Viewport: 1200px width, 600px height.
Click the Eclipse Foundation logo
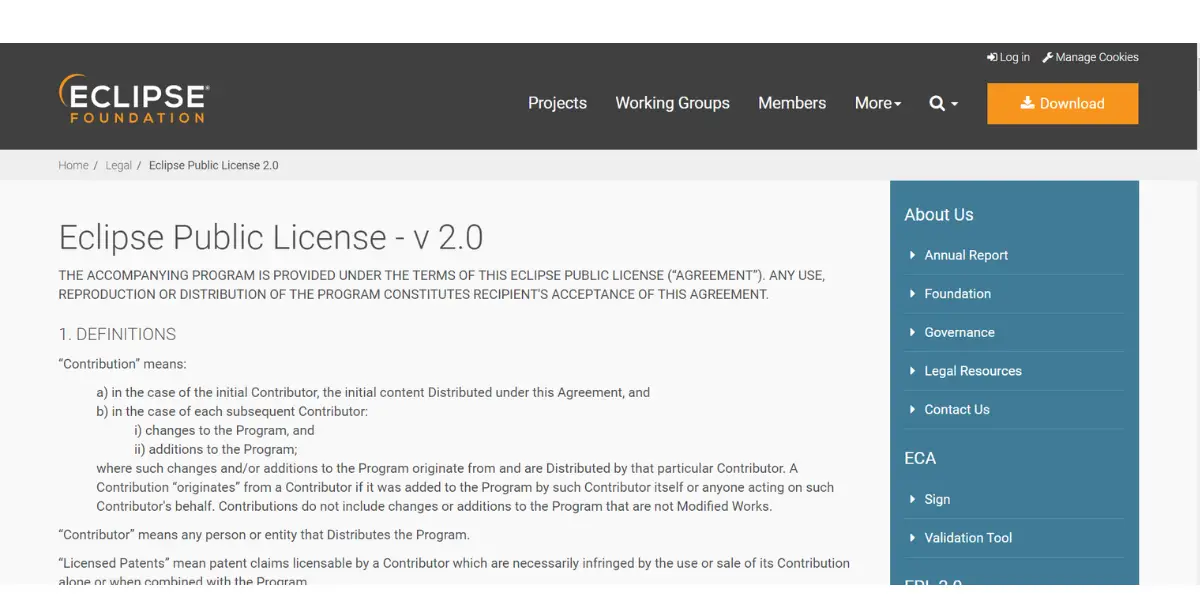[134, 99]
